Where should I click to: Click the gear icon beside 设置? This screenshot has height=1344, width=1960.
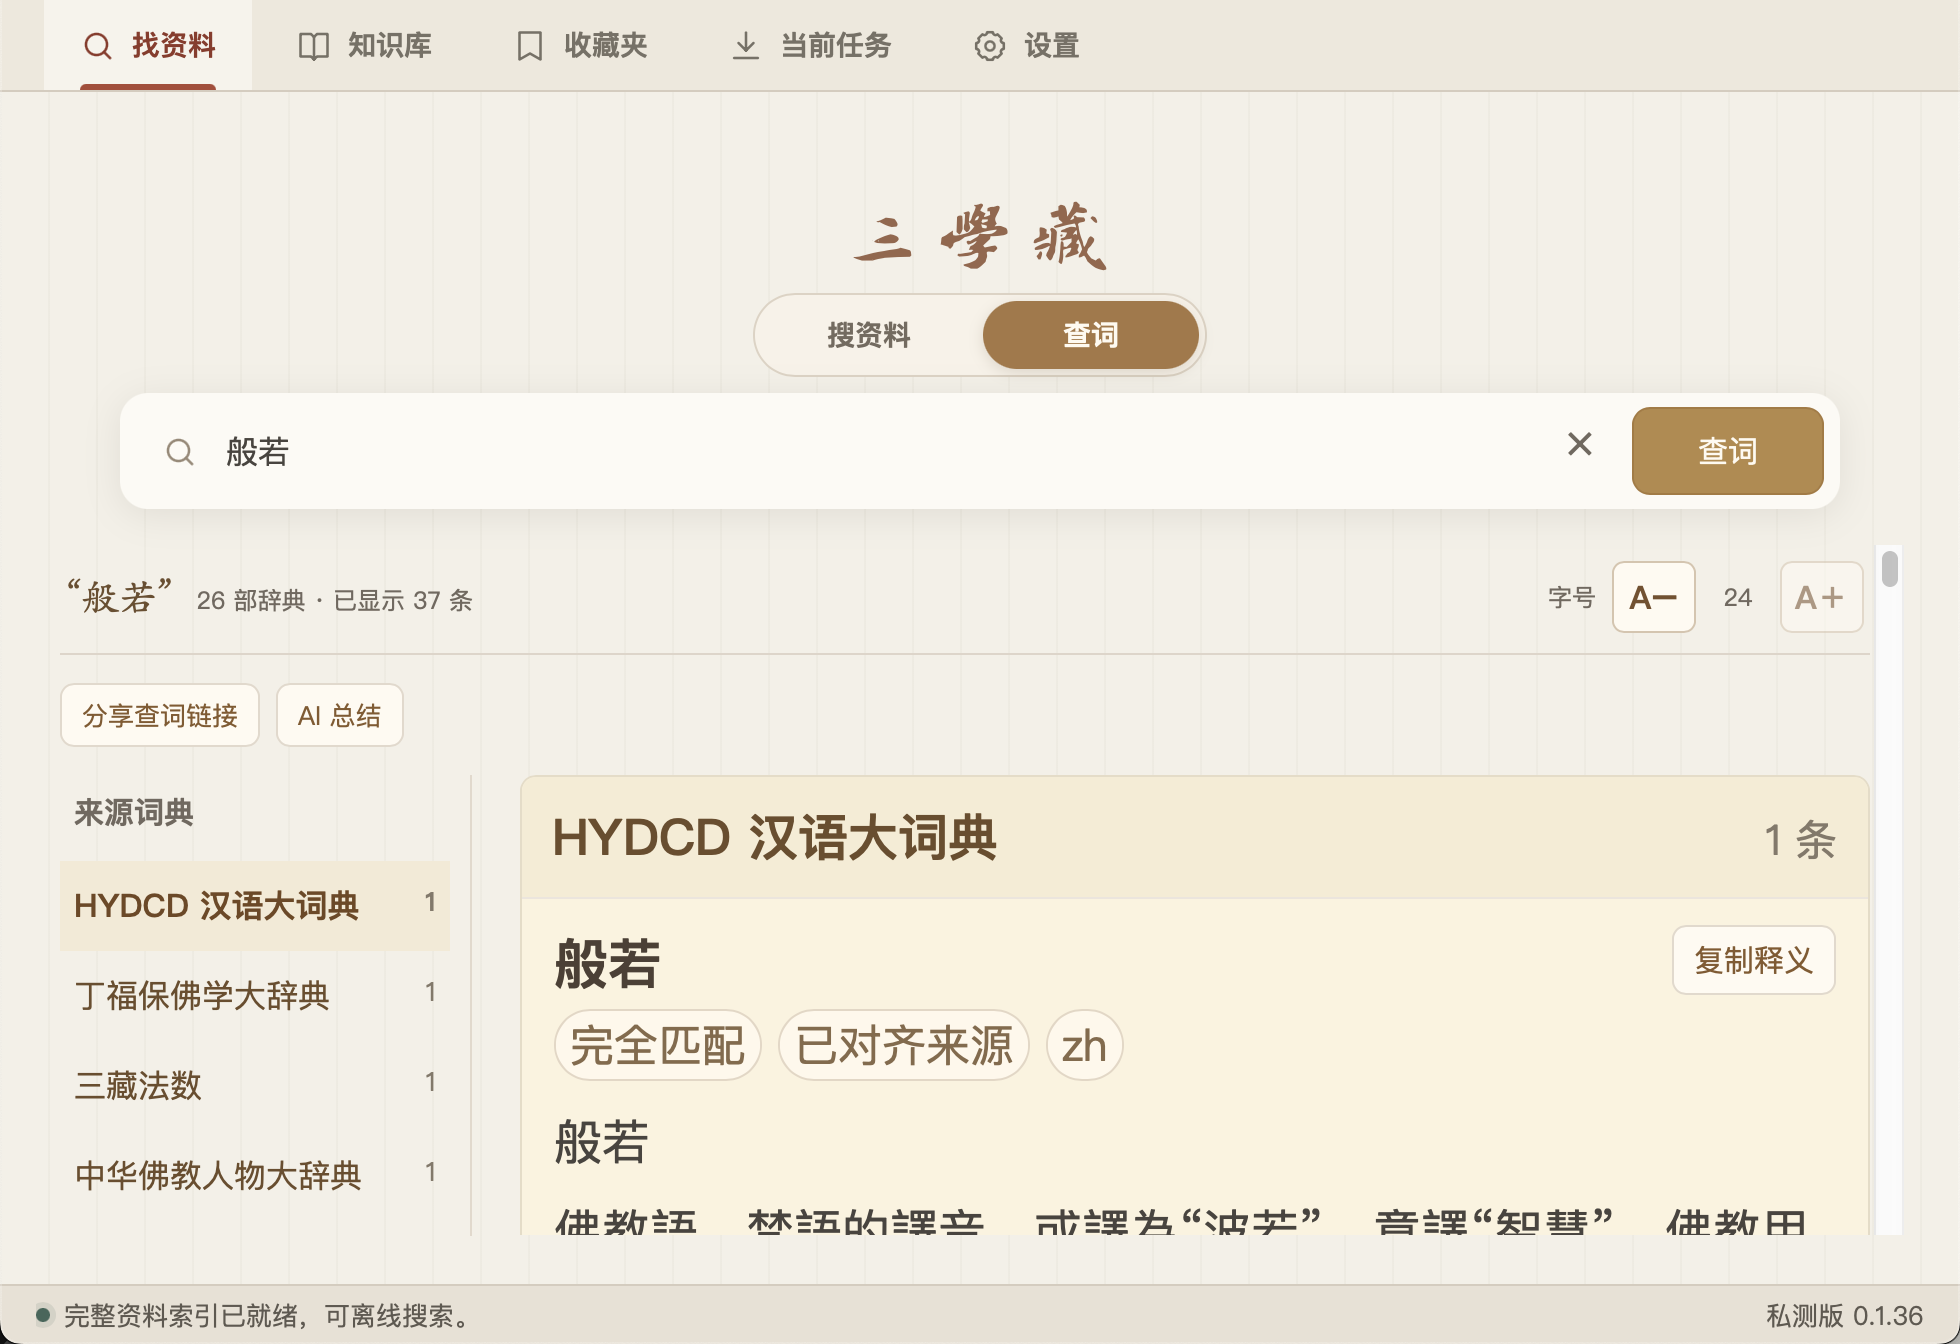pyautogui.click(x=990, y=46)
